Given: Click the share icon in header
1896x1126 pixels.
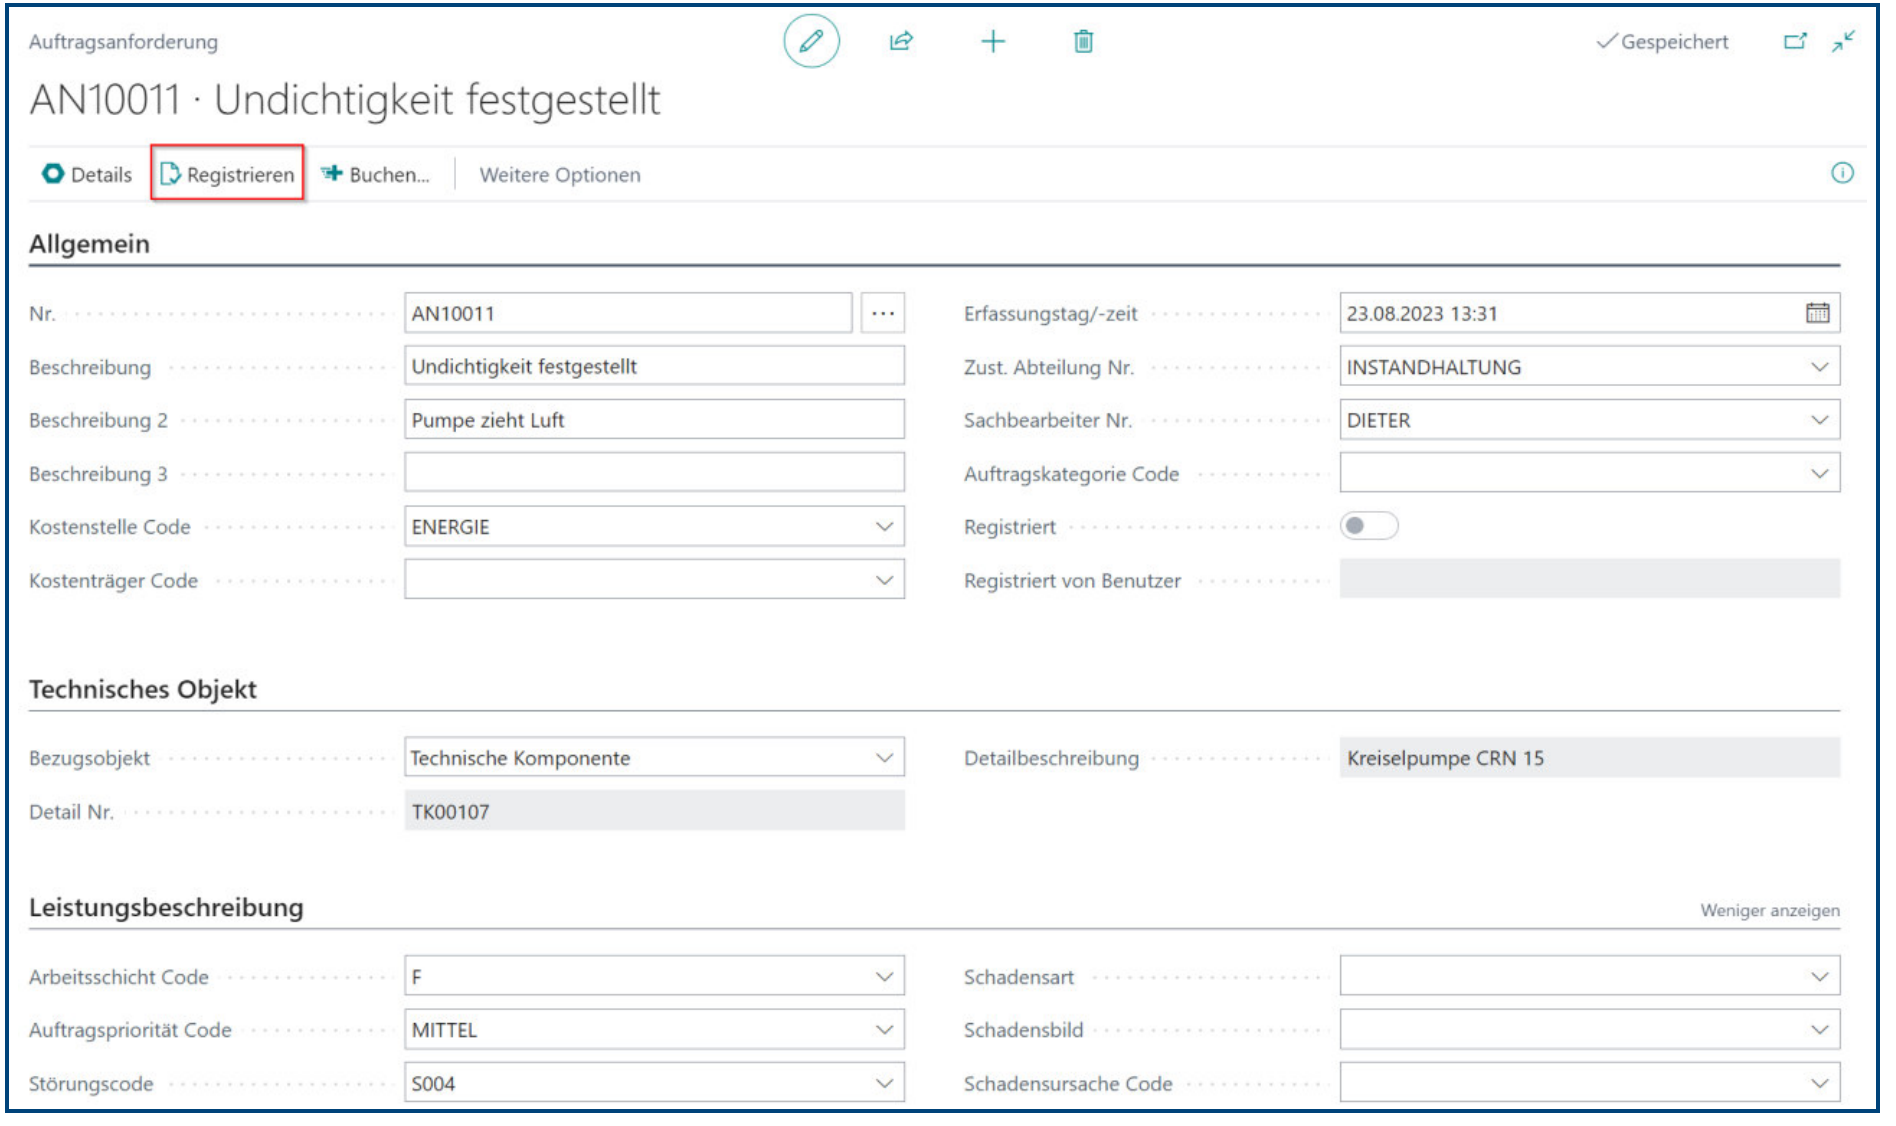Looking at the screenshot, I should point(901,42).
